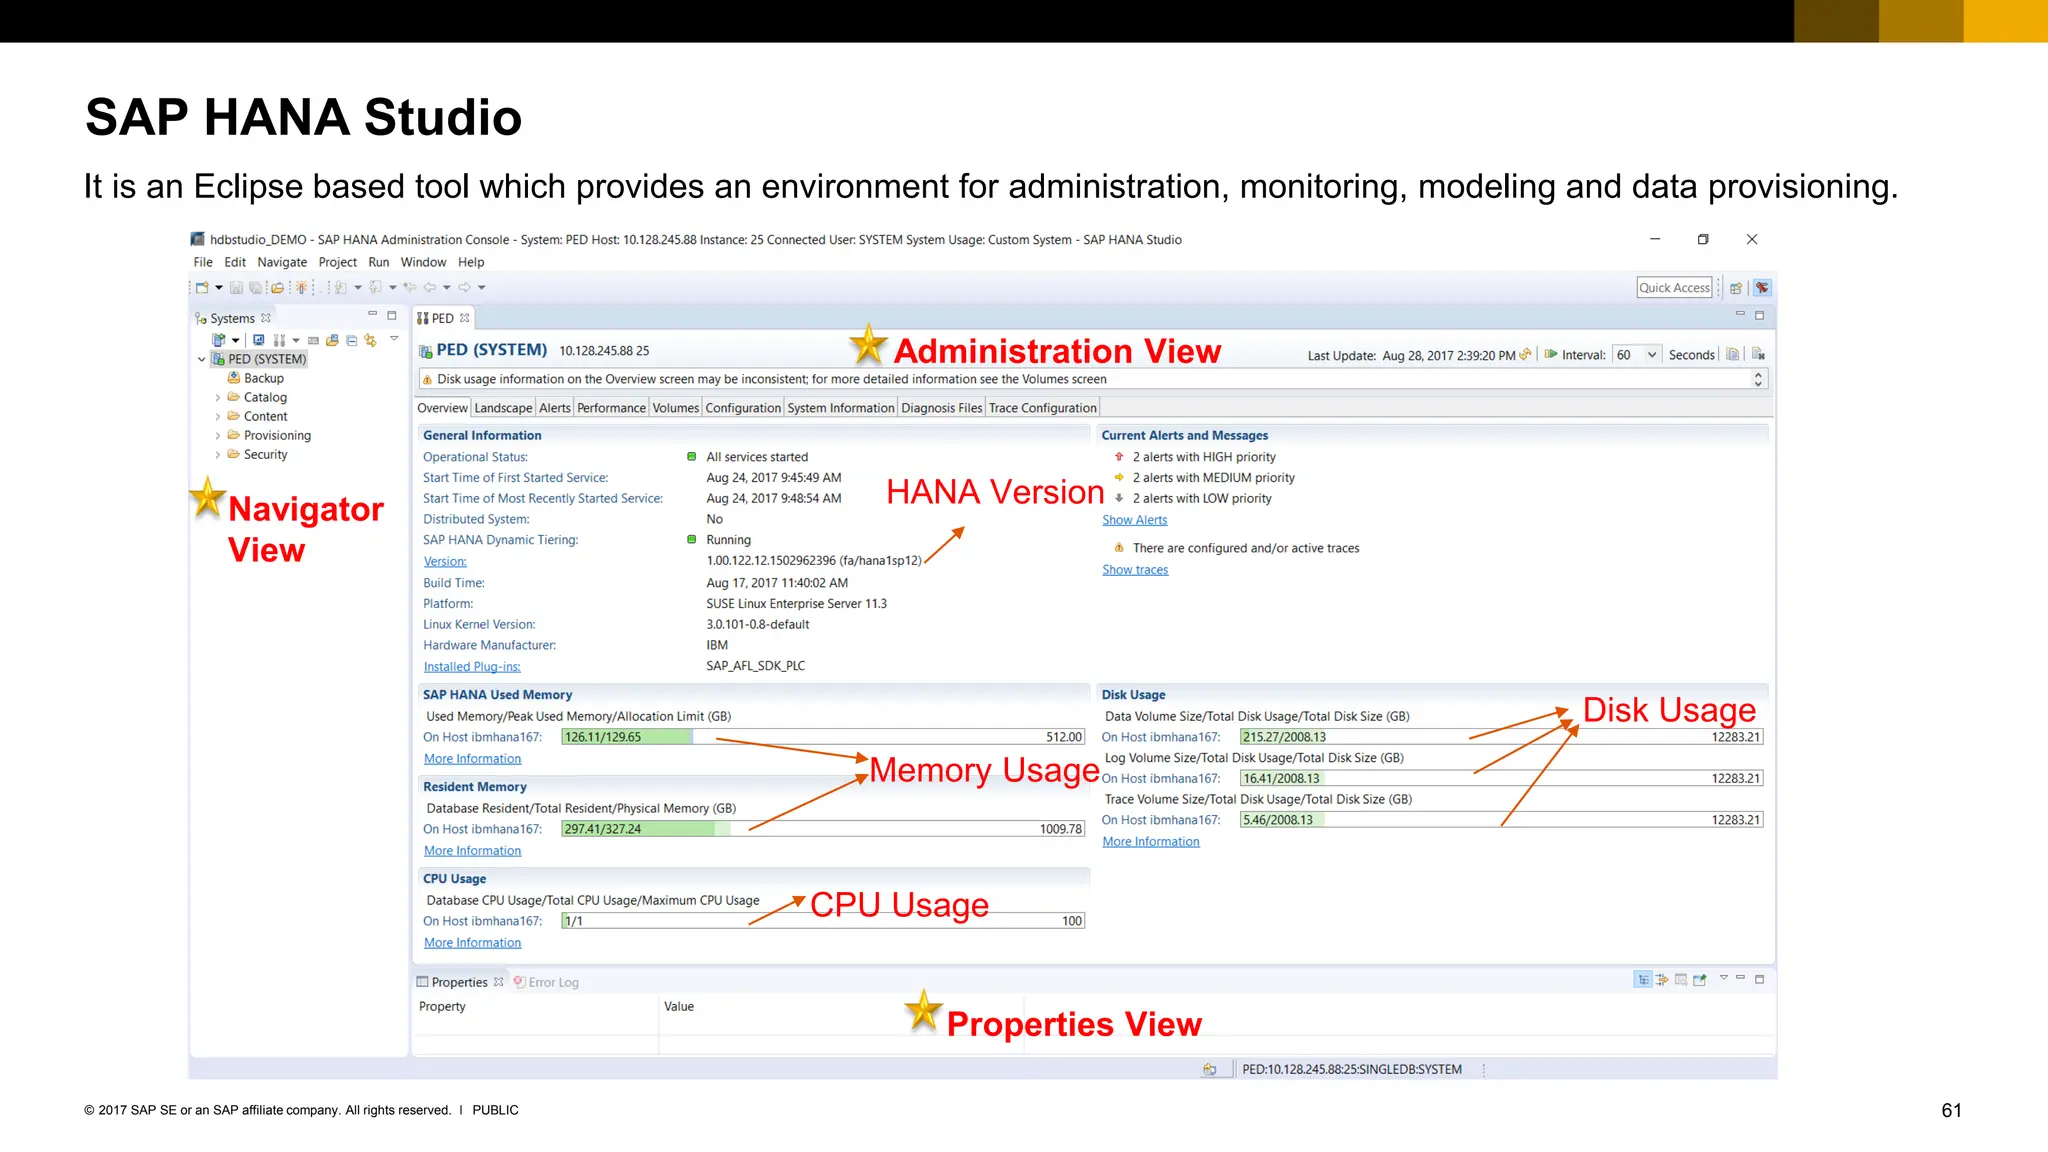Switch to the Volumes tab
The height and width of the screenshot is (1152, 2048).
pos(675,408)
